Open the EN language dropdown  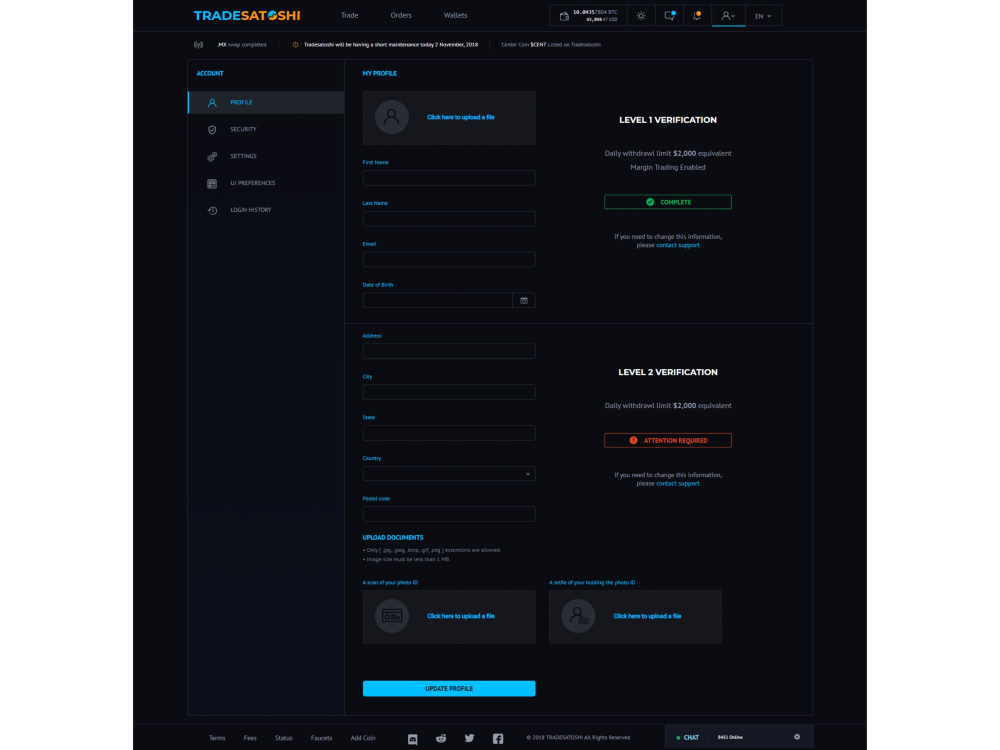pyautogui.click(x=763, y=16)
